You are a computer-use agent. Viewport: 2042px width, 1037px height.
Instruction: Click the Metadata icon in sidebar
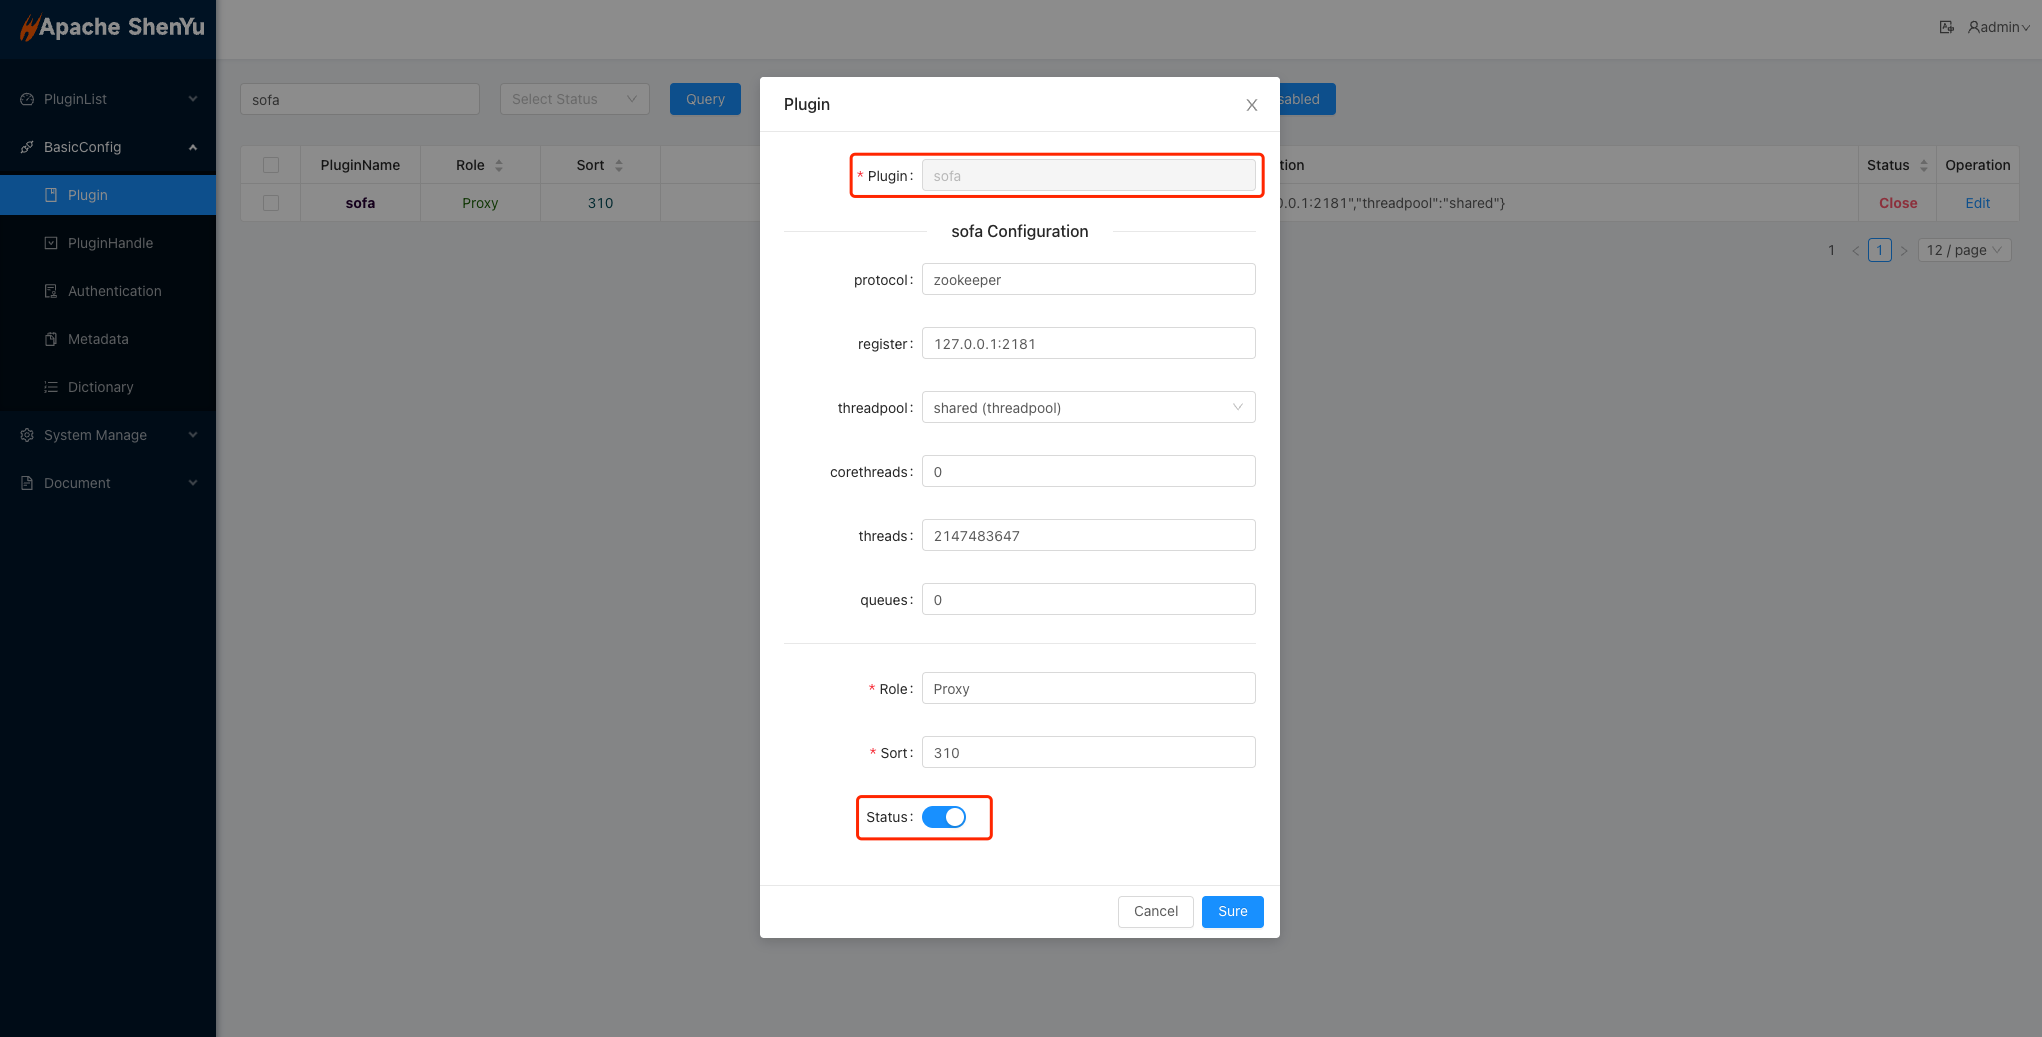[x=51, y=339]
